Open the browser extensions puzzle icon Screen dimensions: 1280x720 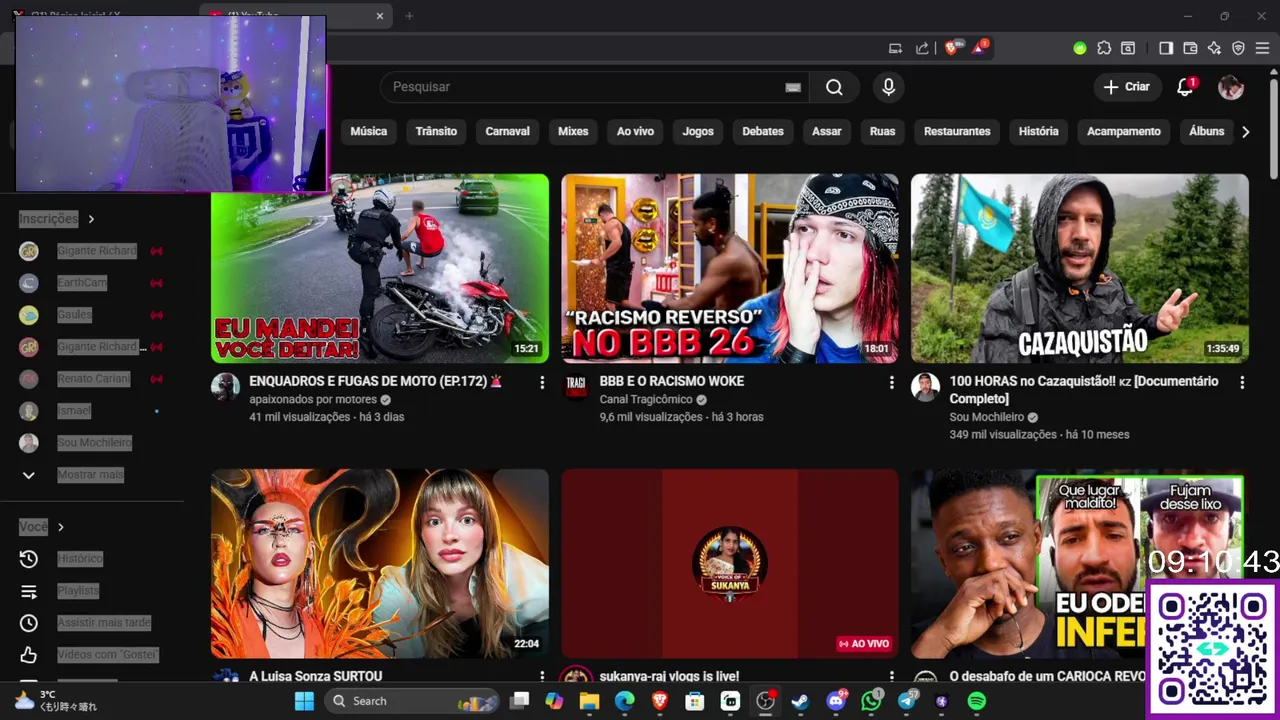click(x=1104, y=48)
